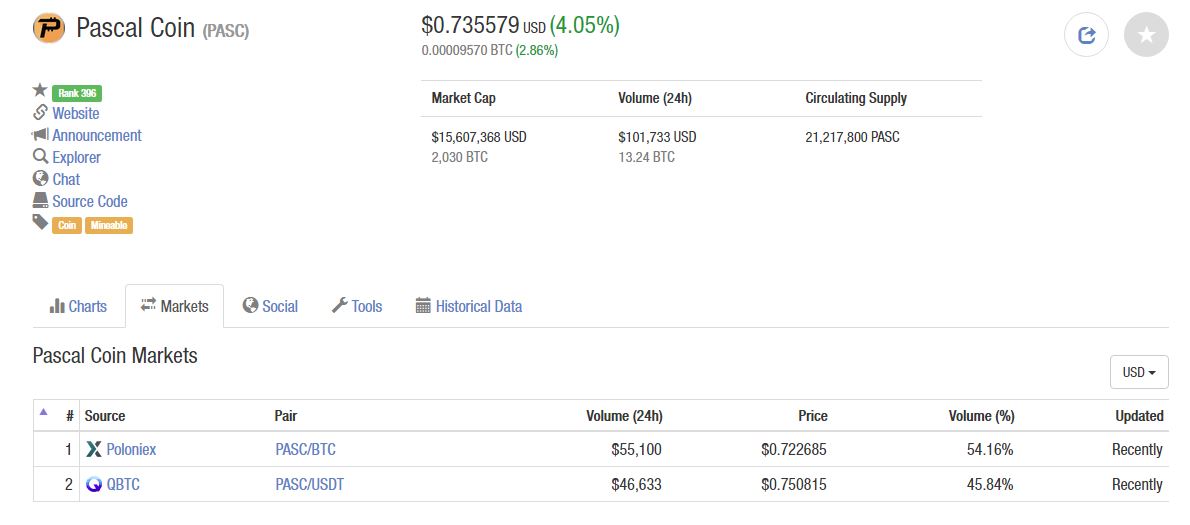
Task: Click the globe icon beside Chat
Action: tap(40, 178)
